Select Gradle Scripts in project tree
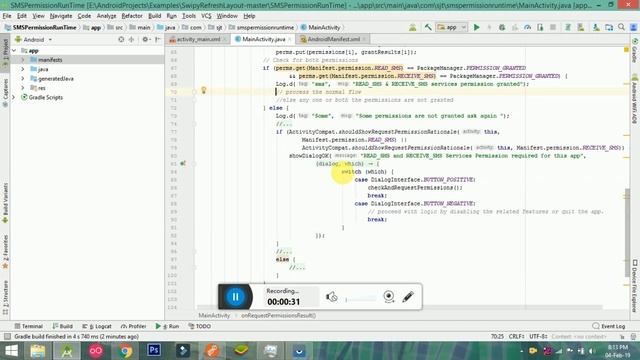Screen dimensions: 640x360 point(45,98)
